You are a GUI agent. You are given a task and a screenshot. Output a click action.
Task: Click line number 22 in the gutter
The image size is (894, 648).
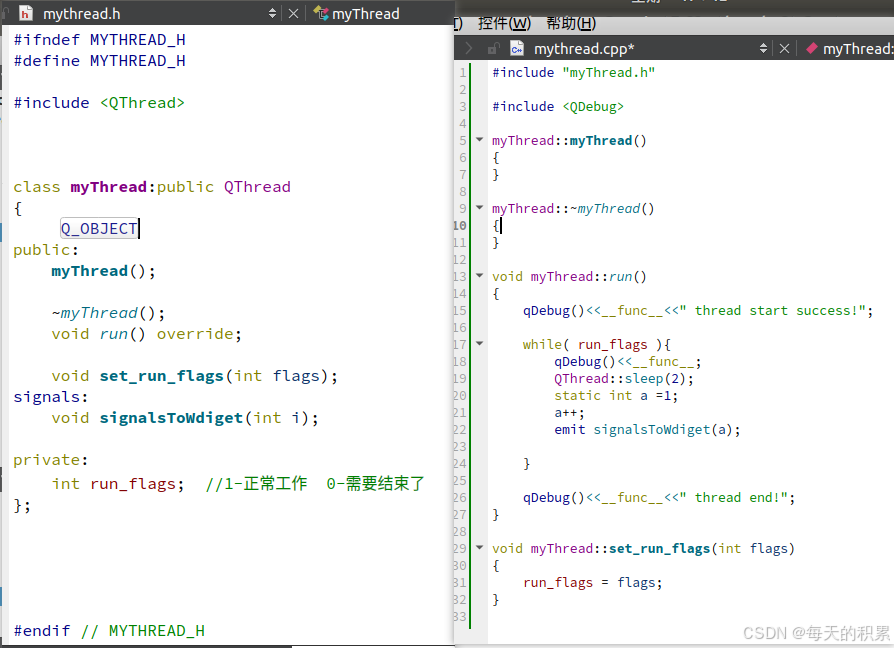pyautogui.click(x=461, y=430)
